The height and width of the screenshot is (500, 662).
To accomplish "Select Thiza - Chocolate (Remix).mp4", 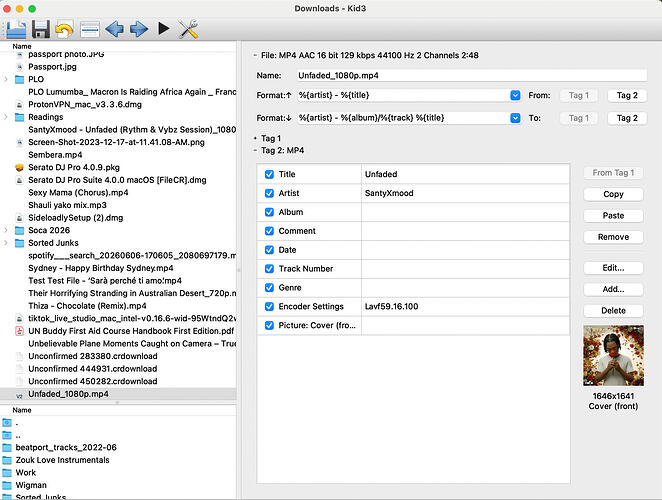I will [87, 306].
